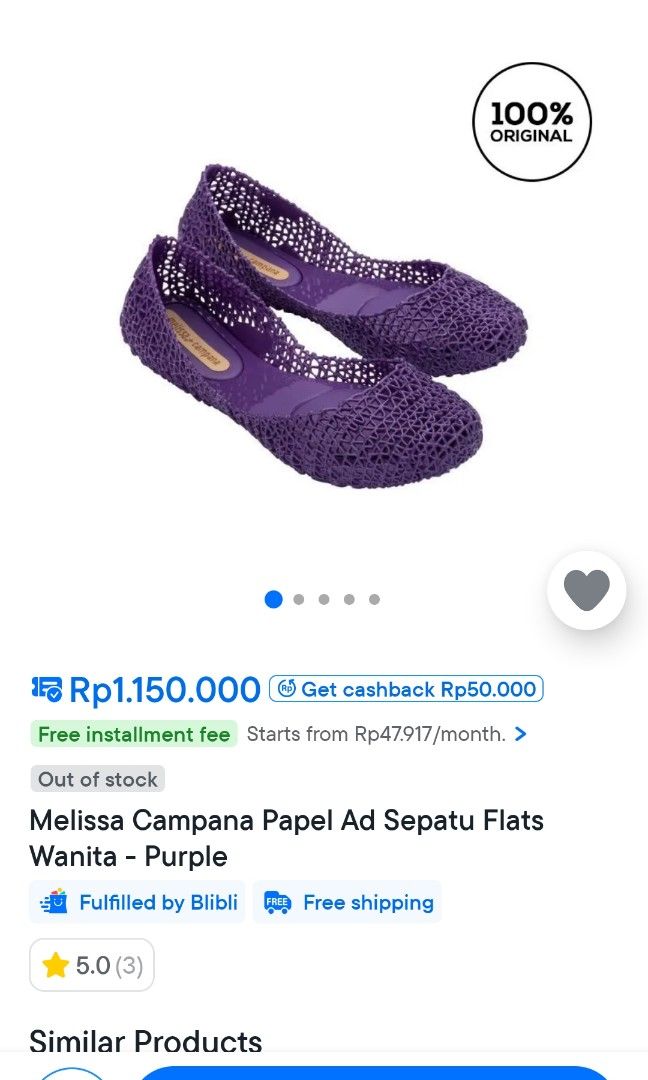The image size is (648, 1080).
Task: Click the 100% Original badge
Action: tap(531, 121)
